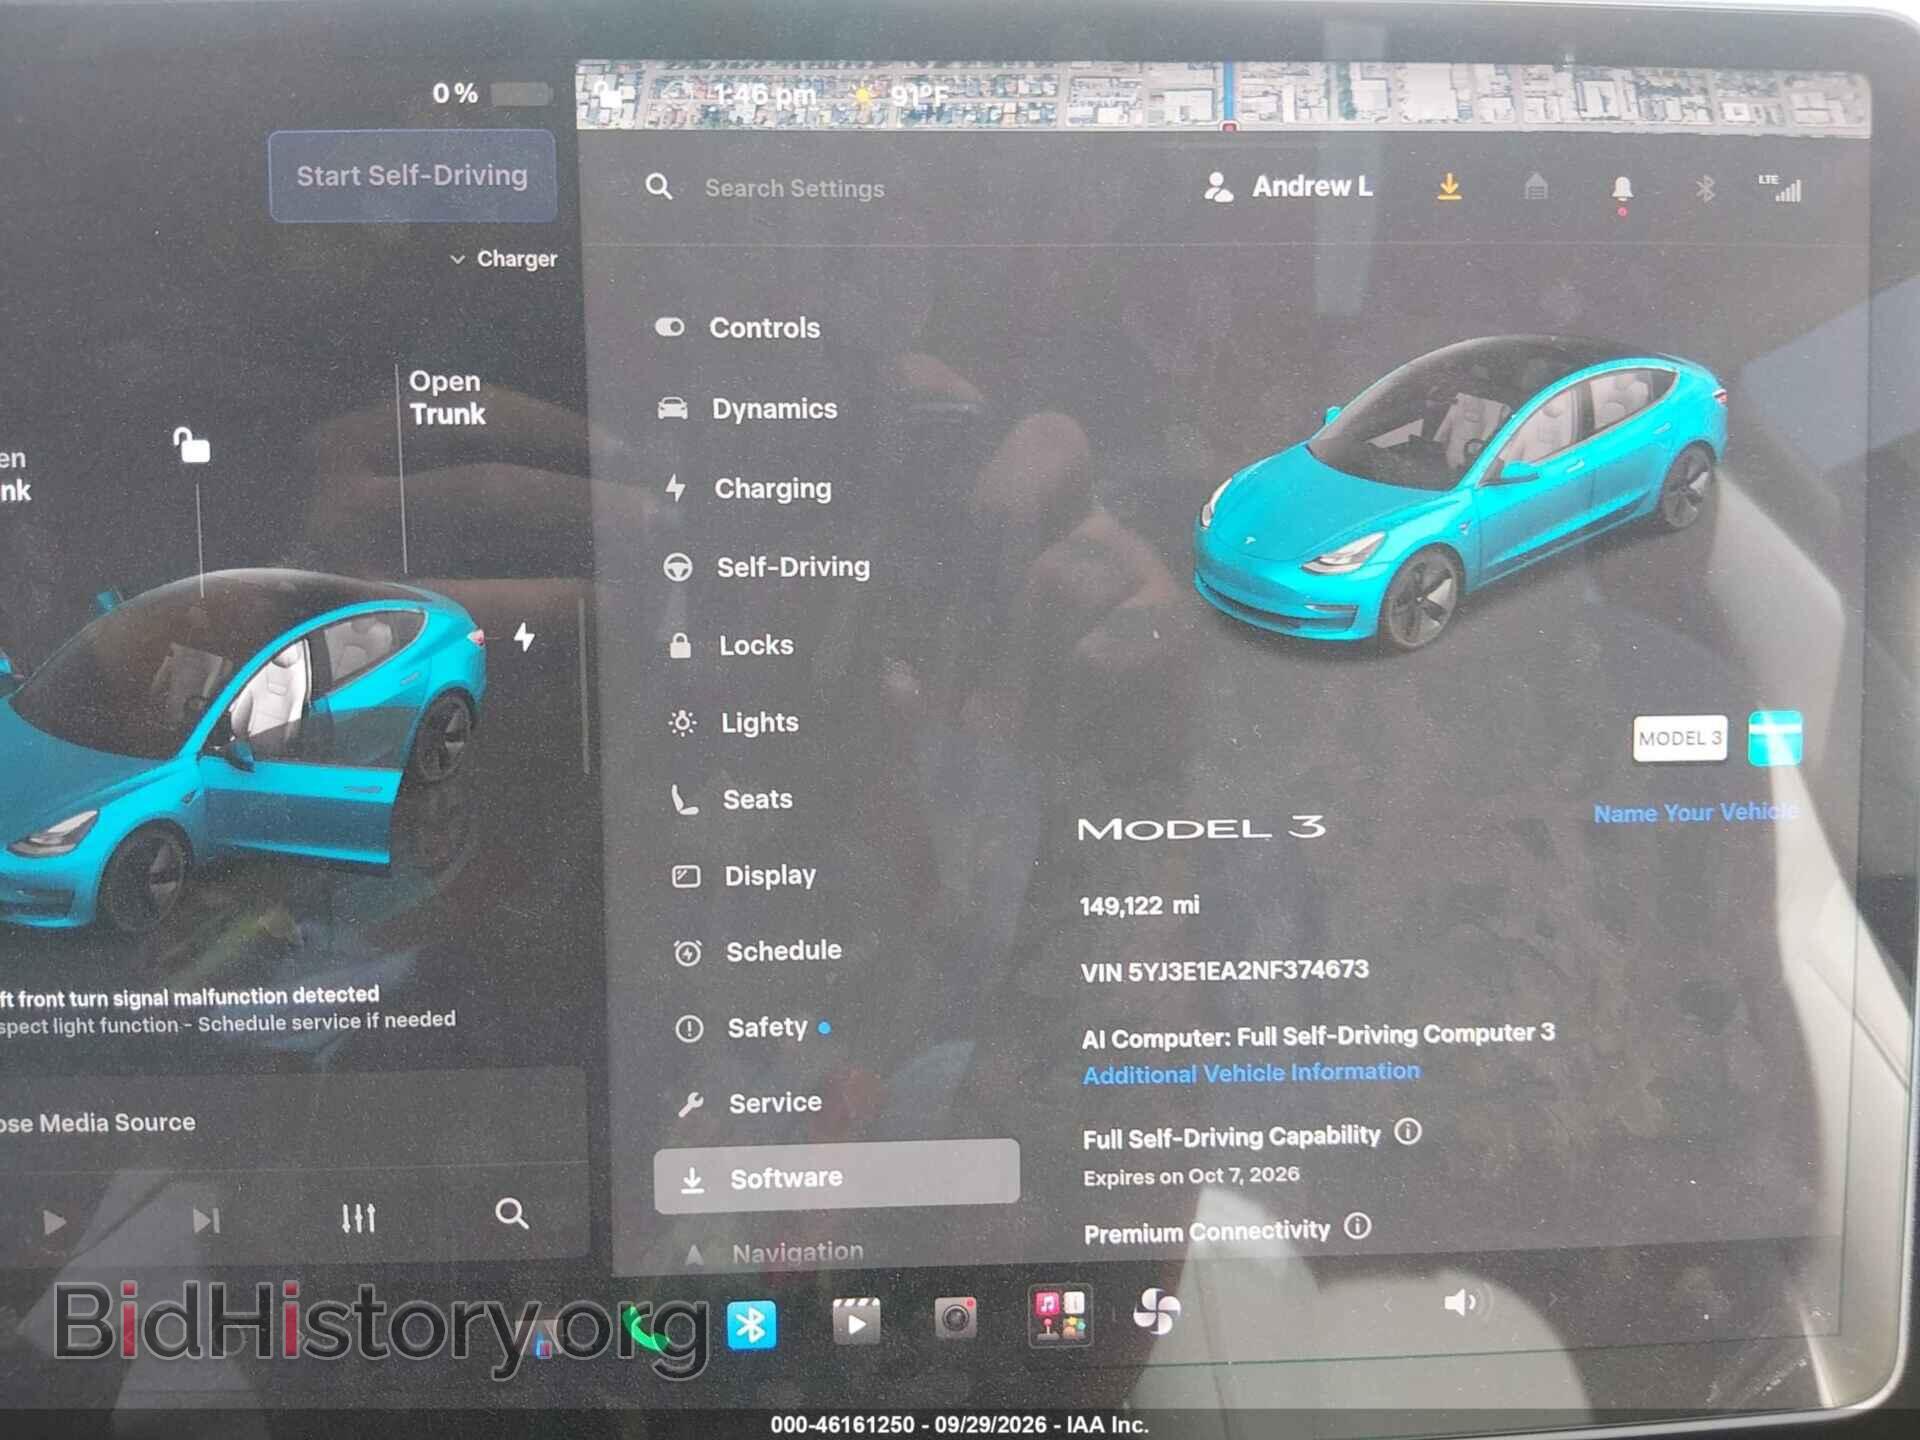Tap the HomeLink garage icon
Screen dimensions: 1920x1440
[1536, 187]
